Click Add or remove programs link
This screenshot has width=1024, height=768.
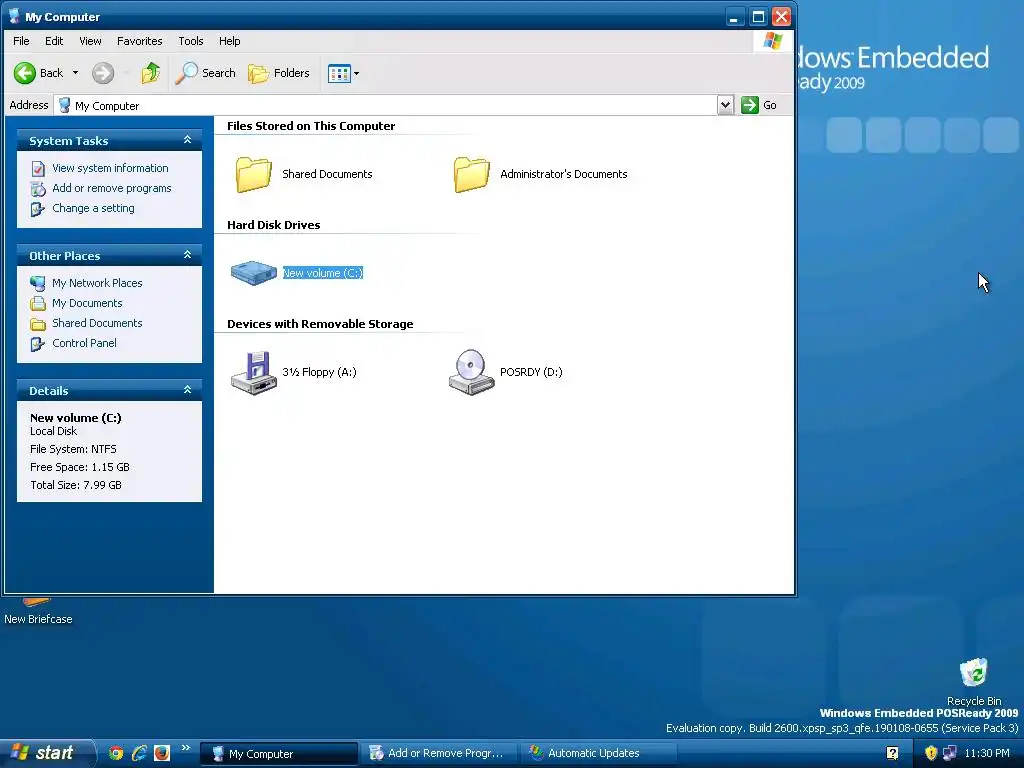point(112,188)
